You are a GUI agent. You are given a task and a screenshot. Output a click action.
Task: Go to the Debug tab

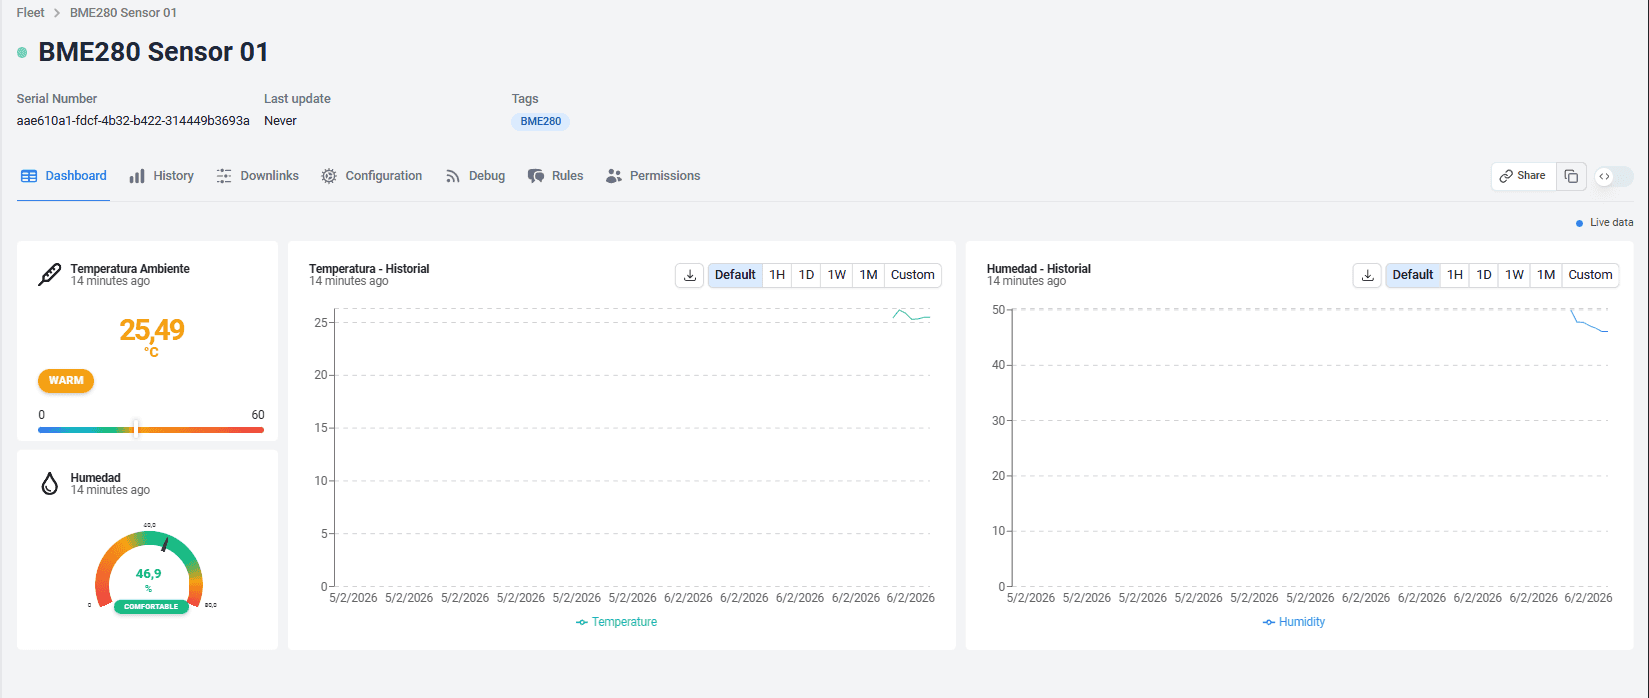(476, 176)
